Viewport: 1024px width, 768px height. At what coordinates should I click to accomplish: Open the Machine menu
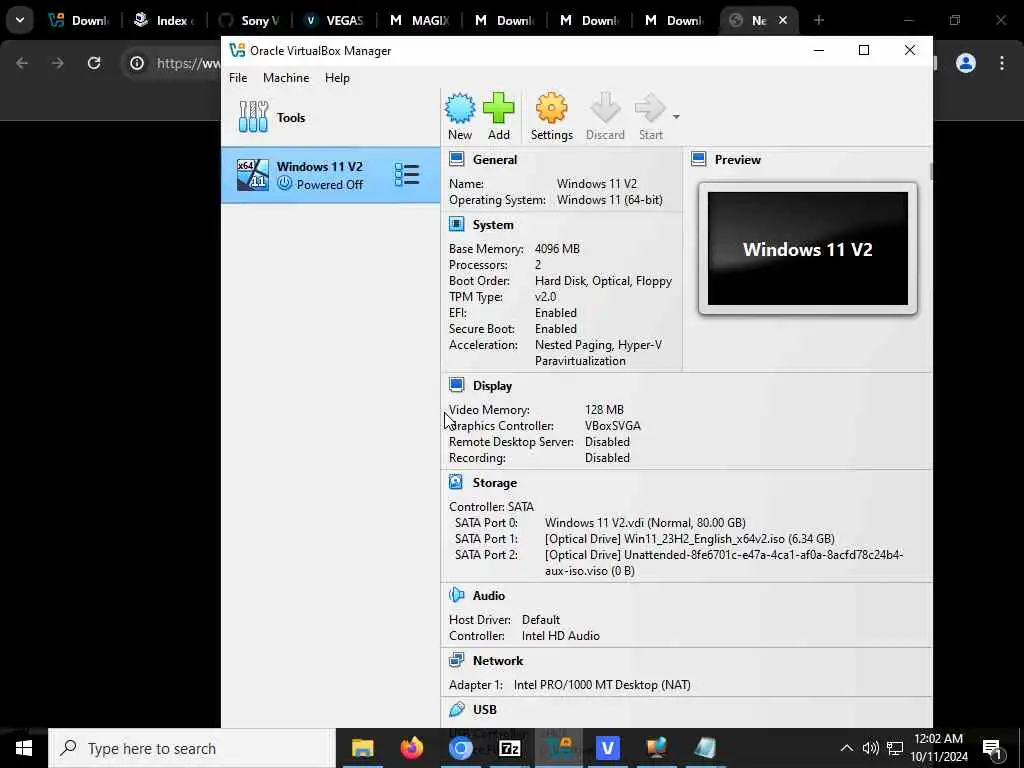pos(286,78)
